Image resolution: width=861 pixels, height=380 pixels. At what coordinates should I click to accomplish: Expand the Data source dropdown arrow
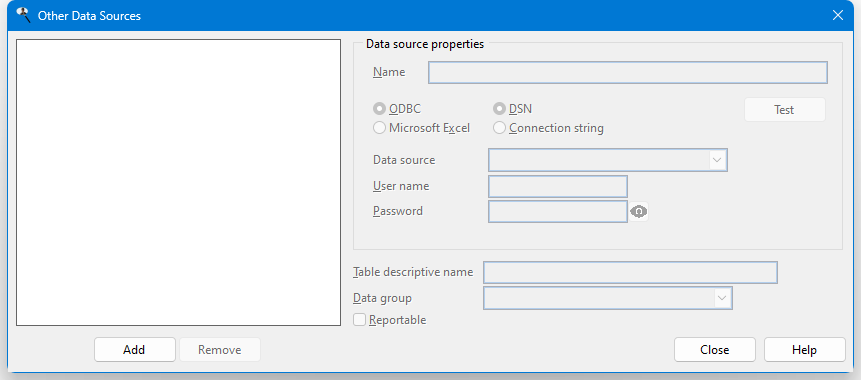717,160
